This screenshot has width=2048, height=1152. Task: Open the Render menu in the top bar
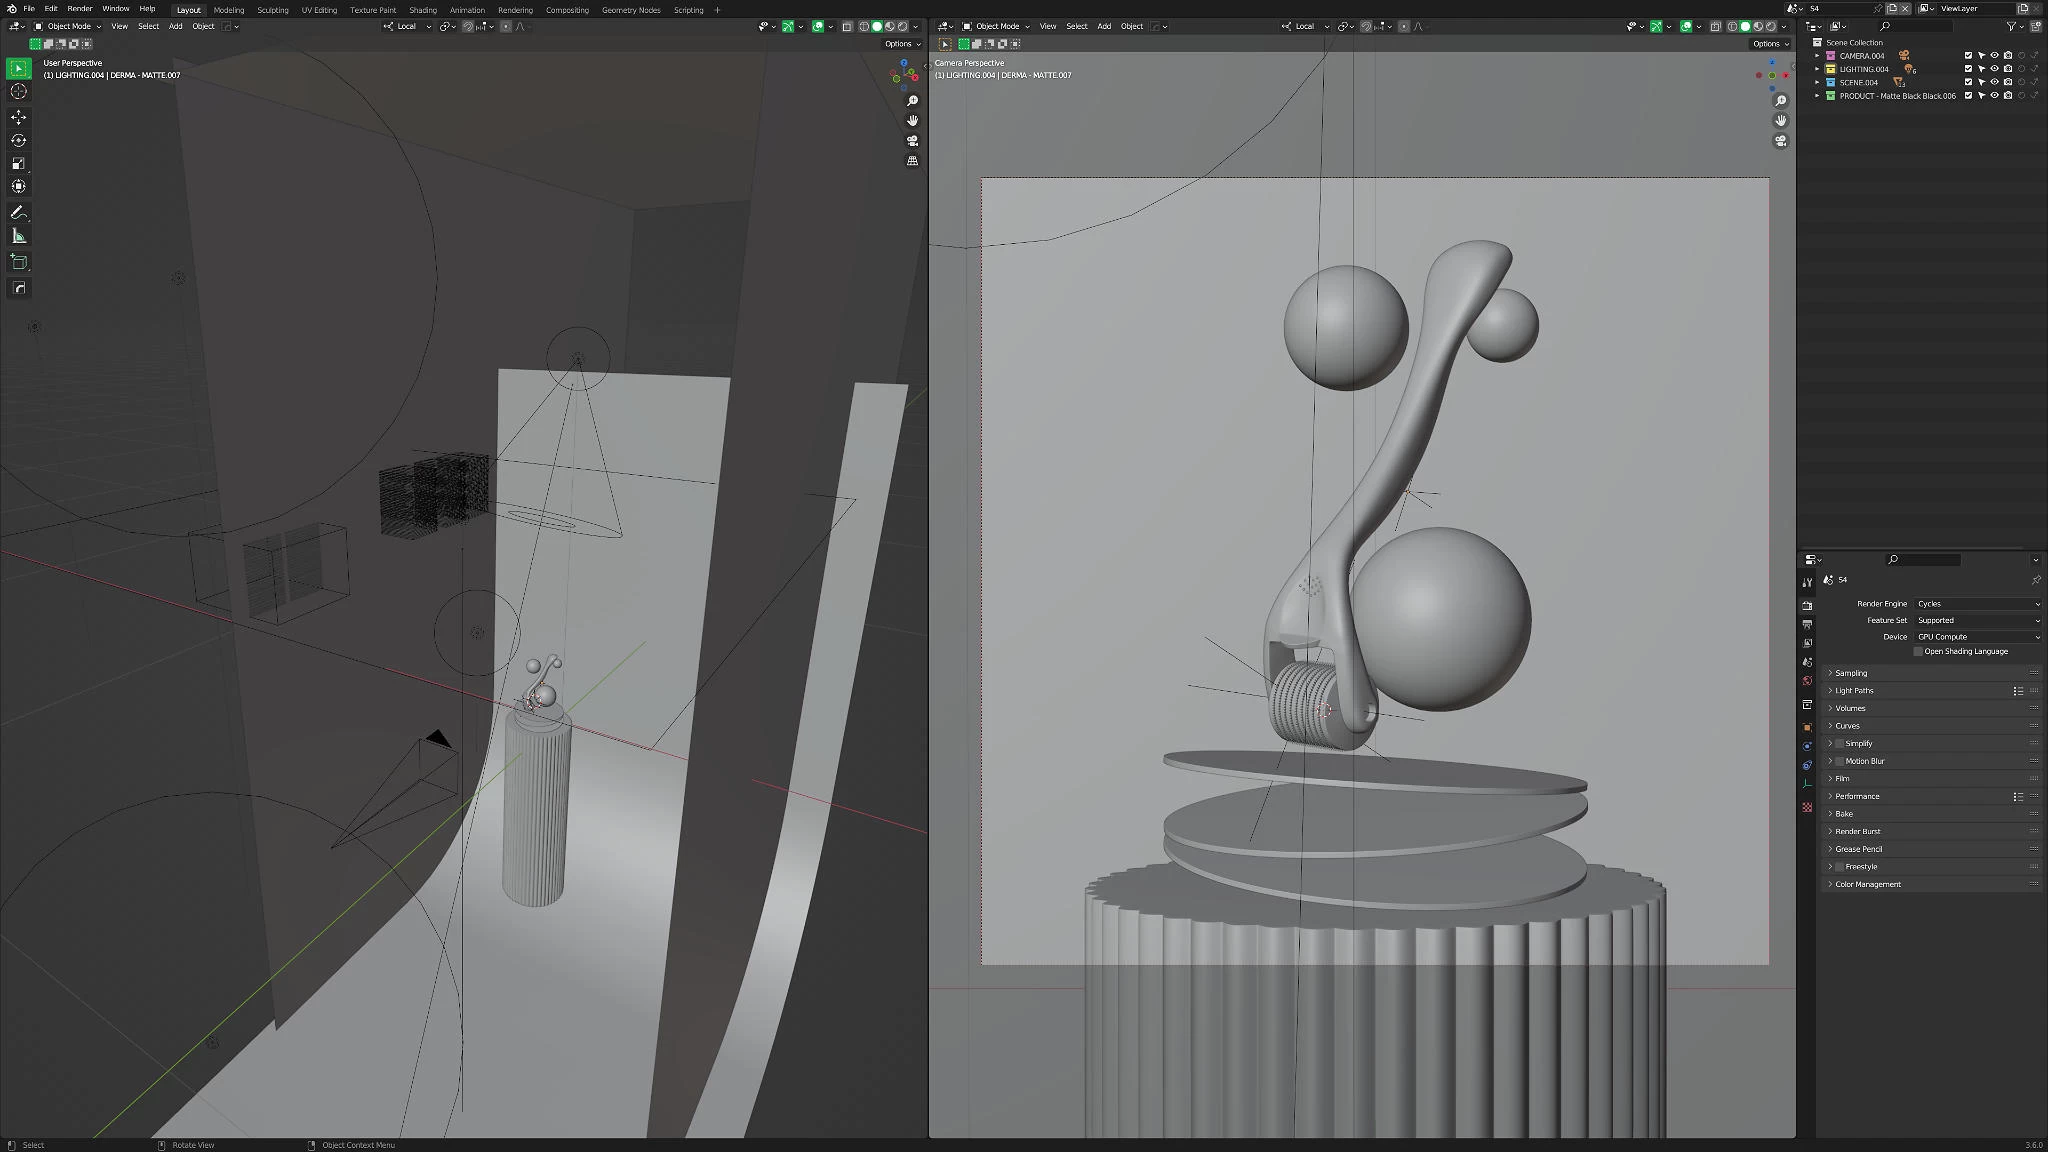(x=79, y=9)
